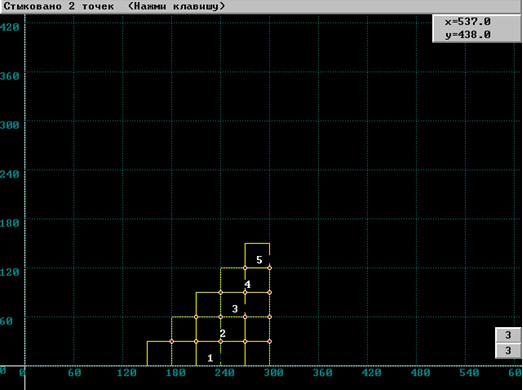Select element label 2 in the mesh
The image size is (523, 390).
click(222, 333)
